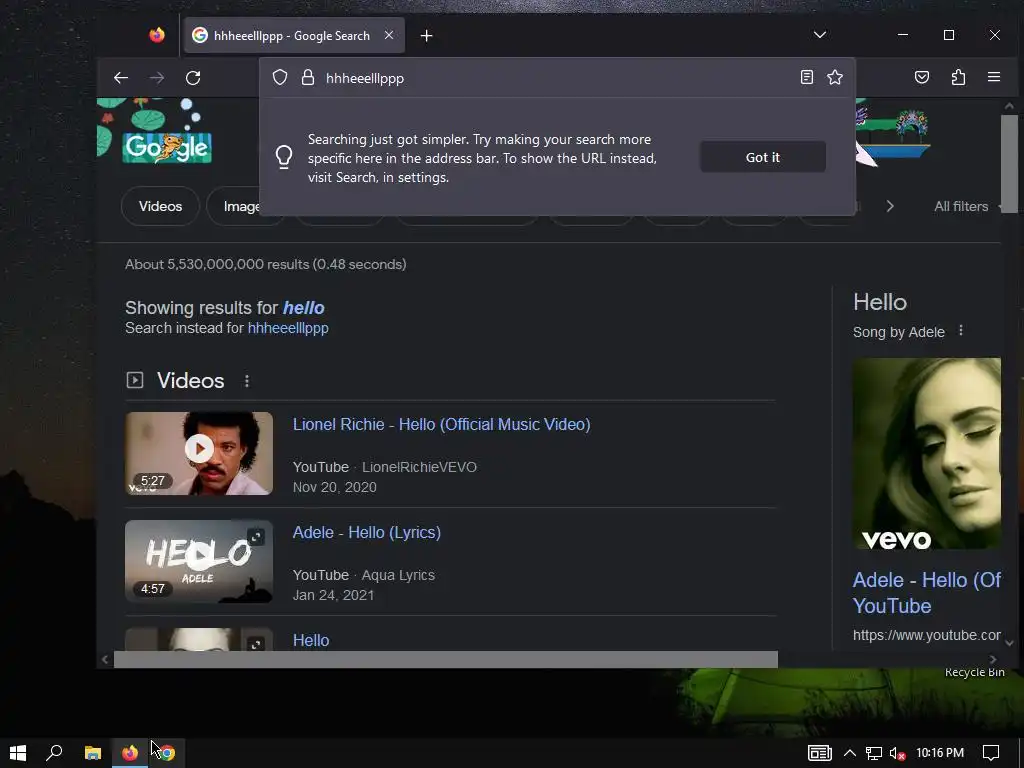Open File Explorer from taskbar
This screenshot has height=768, width=1024.
(93, 753)
